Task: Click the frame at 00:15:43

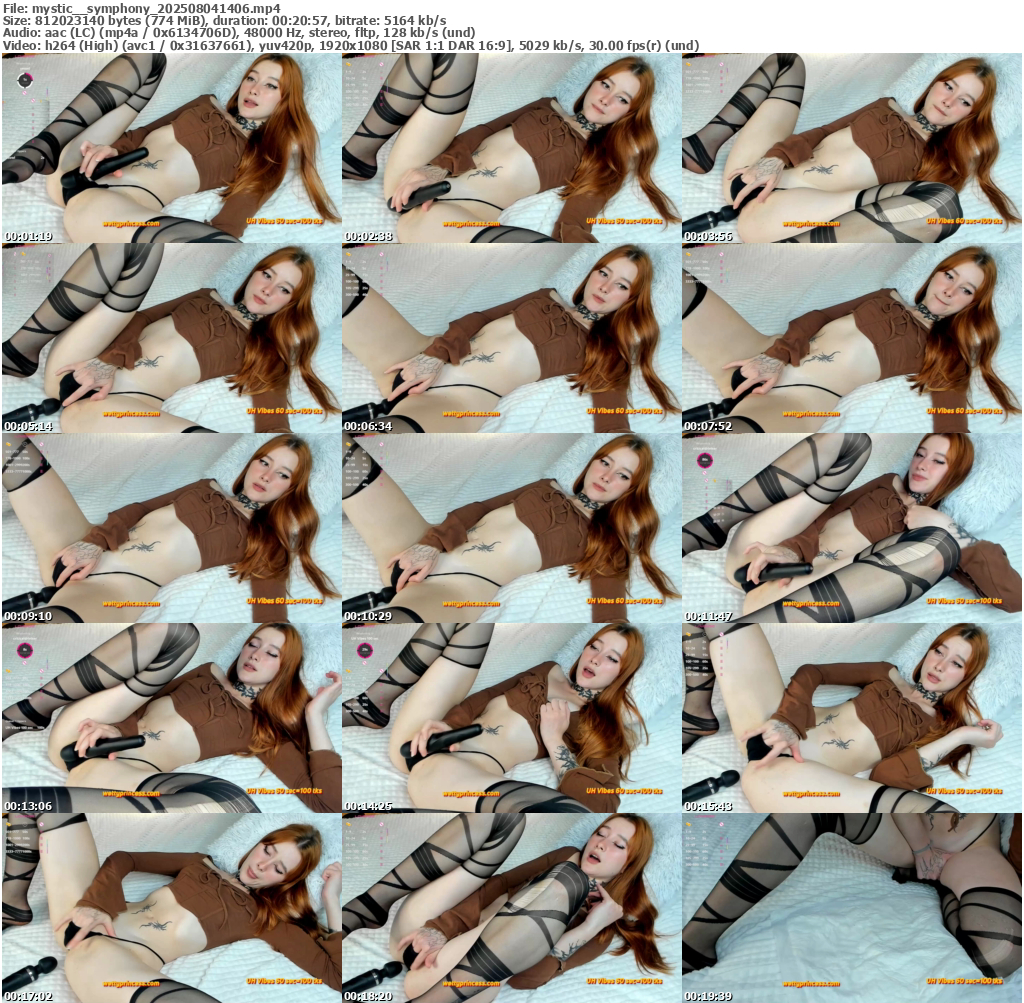Action: 851,718
